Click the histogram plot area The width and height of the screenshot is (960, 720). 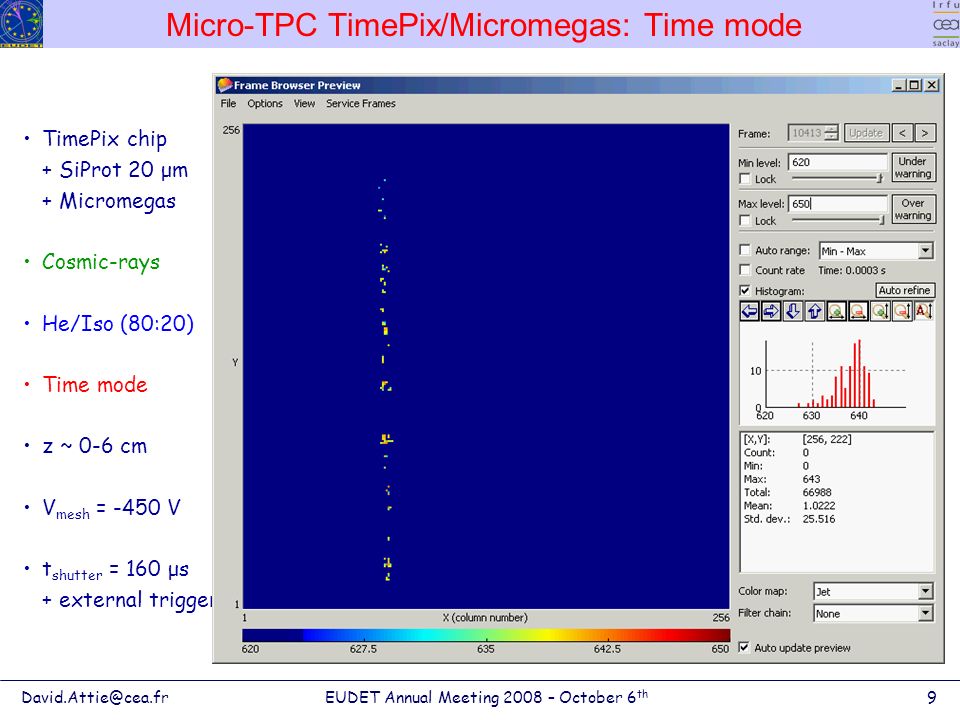point(836,375)
